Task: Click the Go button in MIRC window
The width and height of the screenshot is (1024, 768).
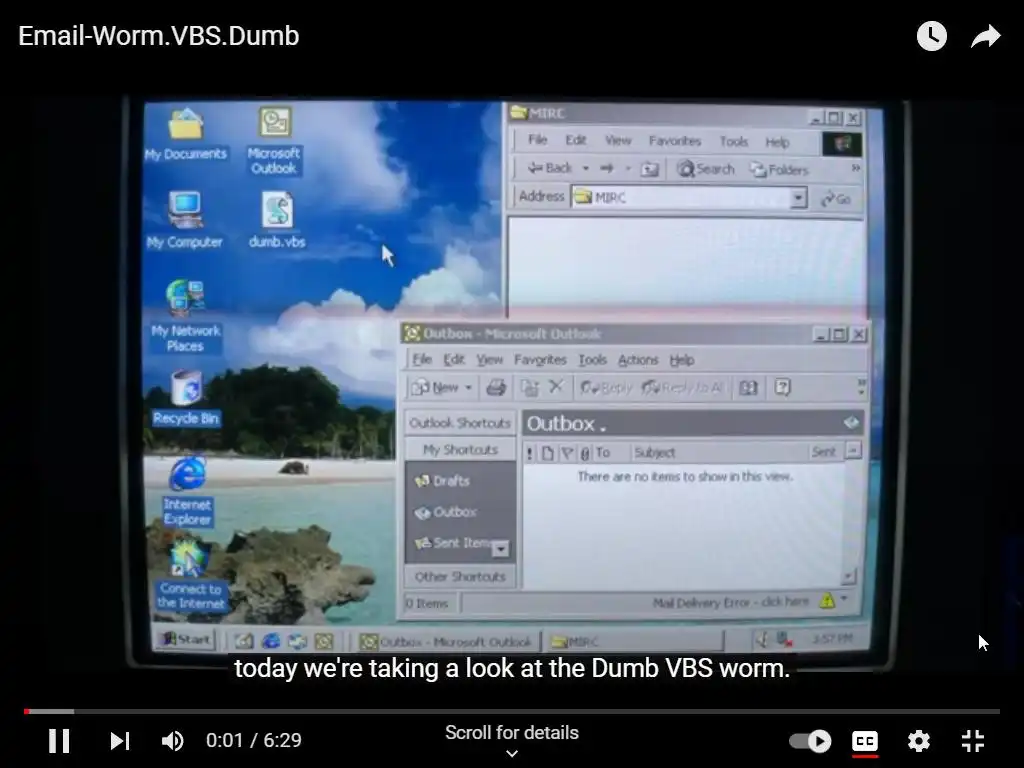Action: coord(837,199)
